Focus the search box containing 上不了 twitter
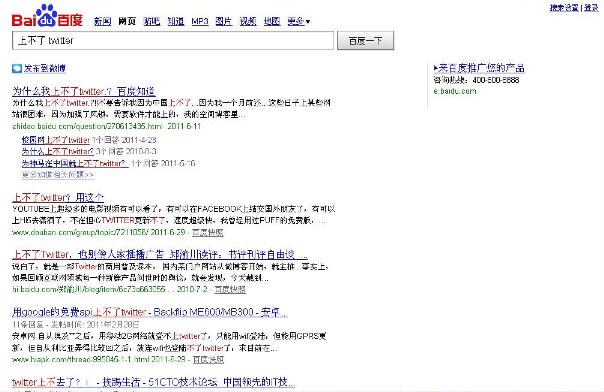 (x=173, y=40)
